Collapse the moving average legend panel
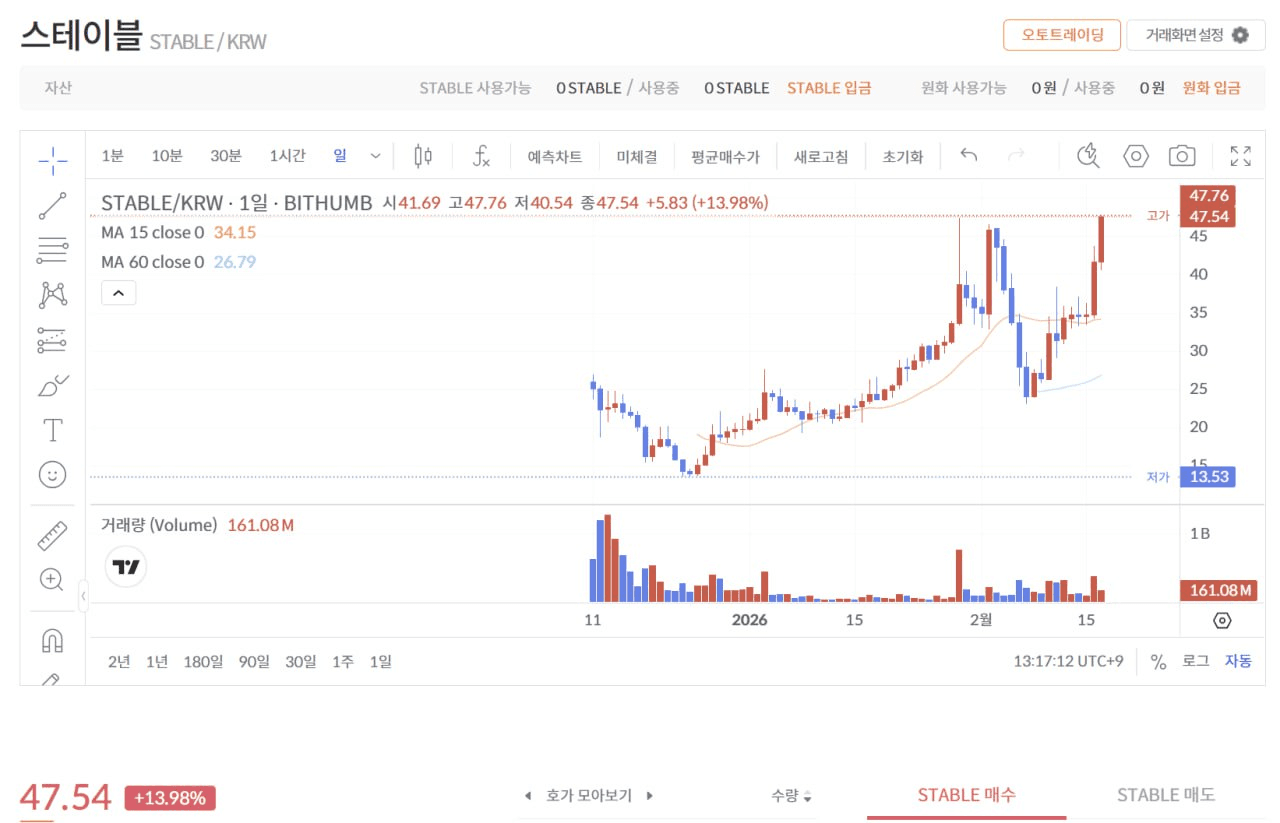This screenshot has width=1280, height=823. 118,292
